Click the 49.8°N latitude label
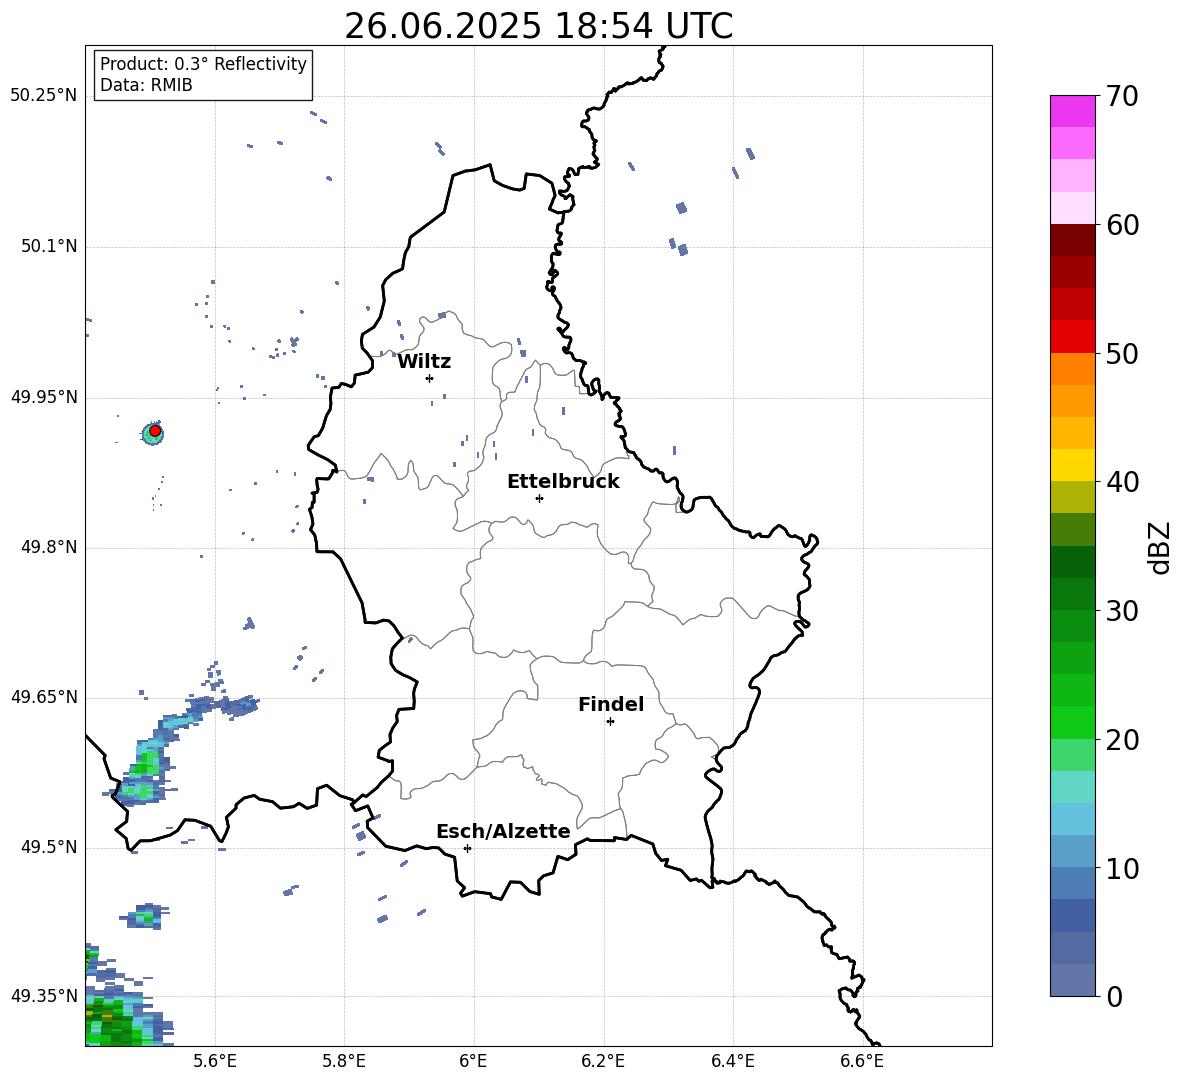Image resolution: width=1184 pixels, height=1081 pixels. coord(48,547)
